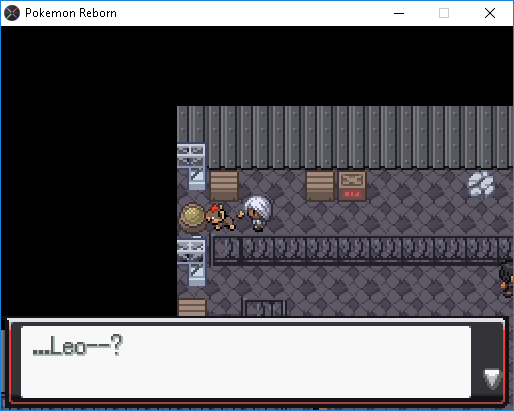Click the "...Leo--?" dialogue text
The height and width of the screenshot is (411, 514).
point(78,346)
